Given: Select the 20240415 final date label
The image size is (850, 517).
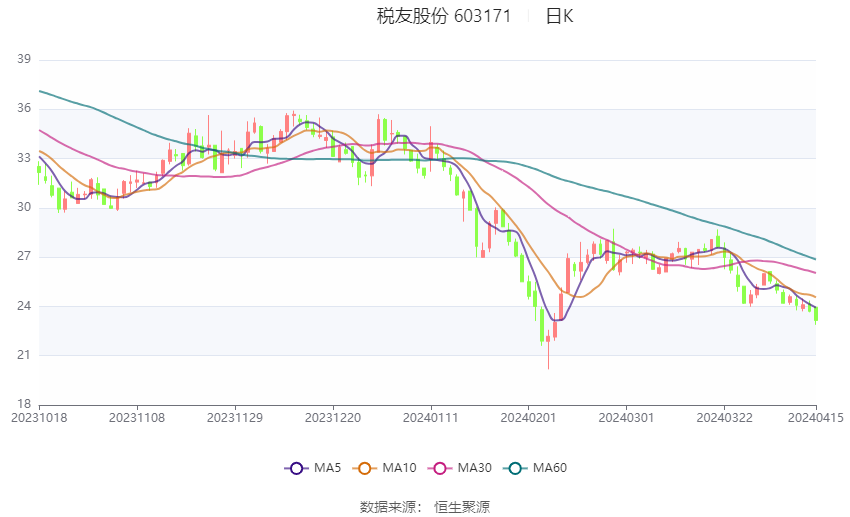Looking at the screenshot, I should (815, 418).
